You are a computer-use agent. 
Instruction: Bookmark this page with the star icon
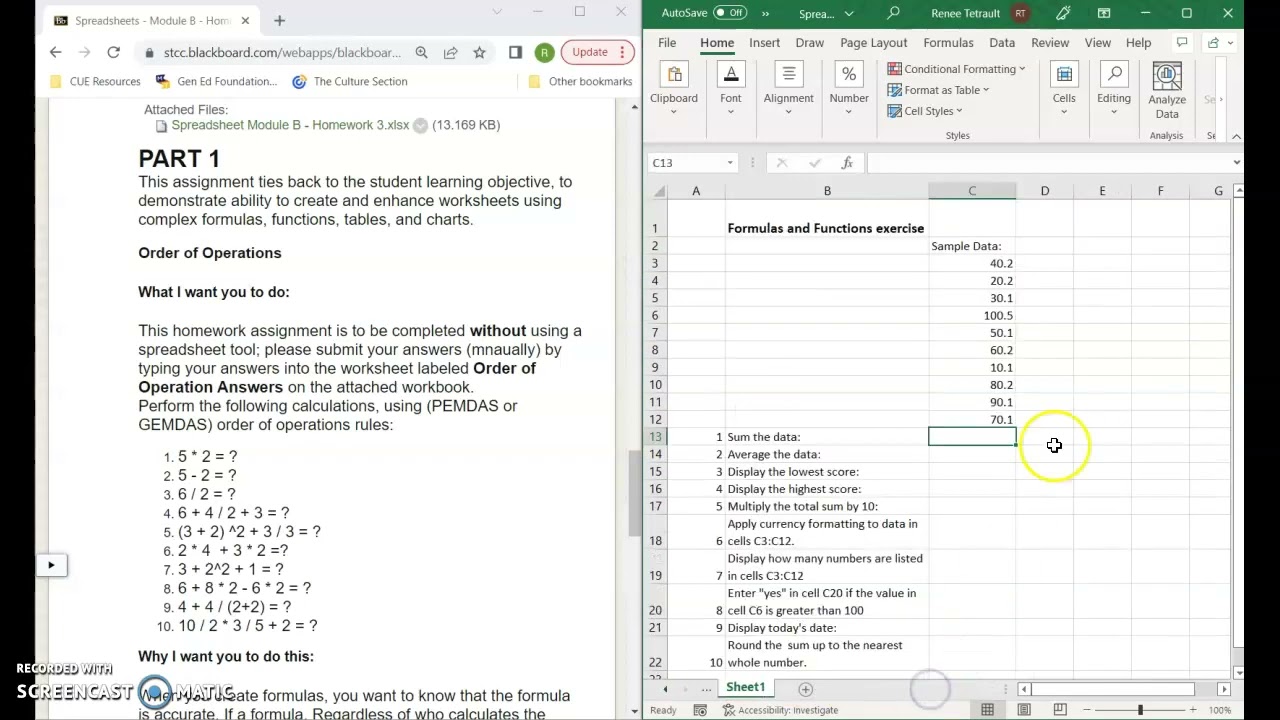click(x=480, y=52)
